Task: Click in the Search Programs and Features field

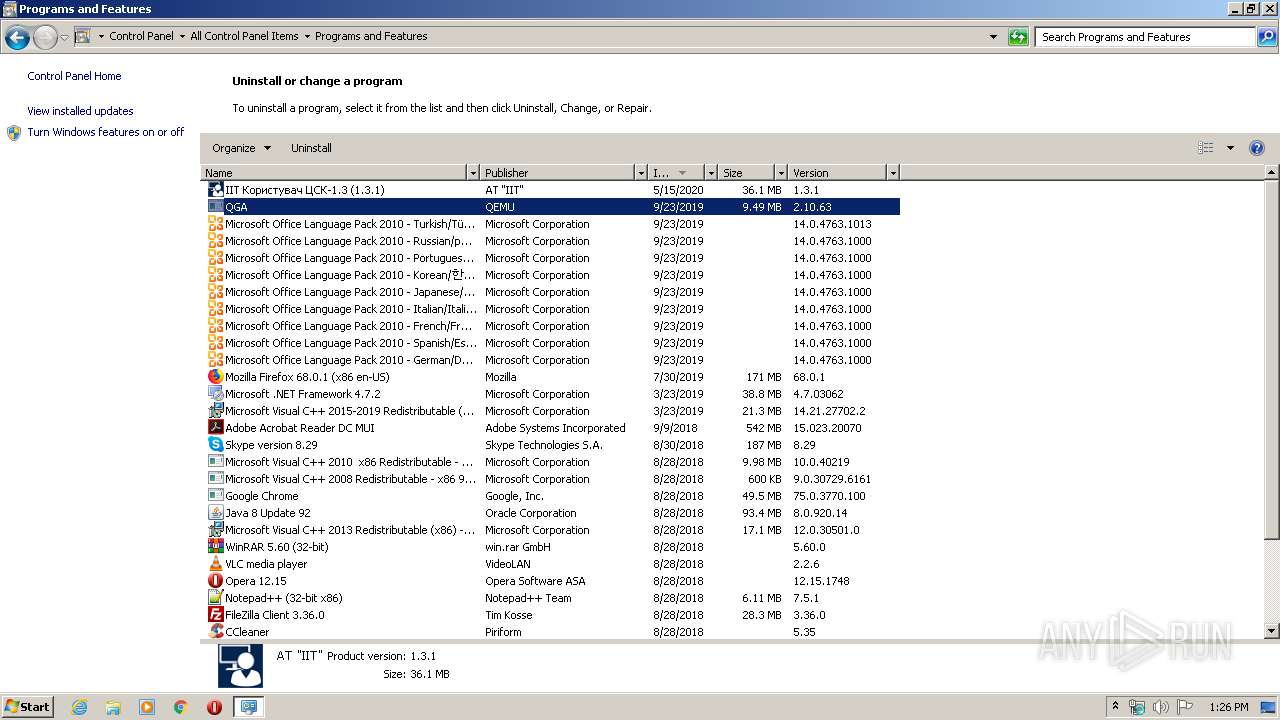Action: pos(1146,37)
